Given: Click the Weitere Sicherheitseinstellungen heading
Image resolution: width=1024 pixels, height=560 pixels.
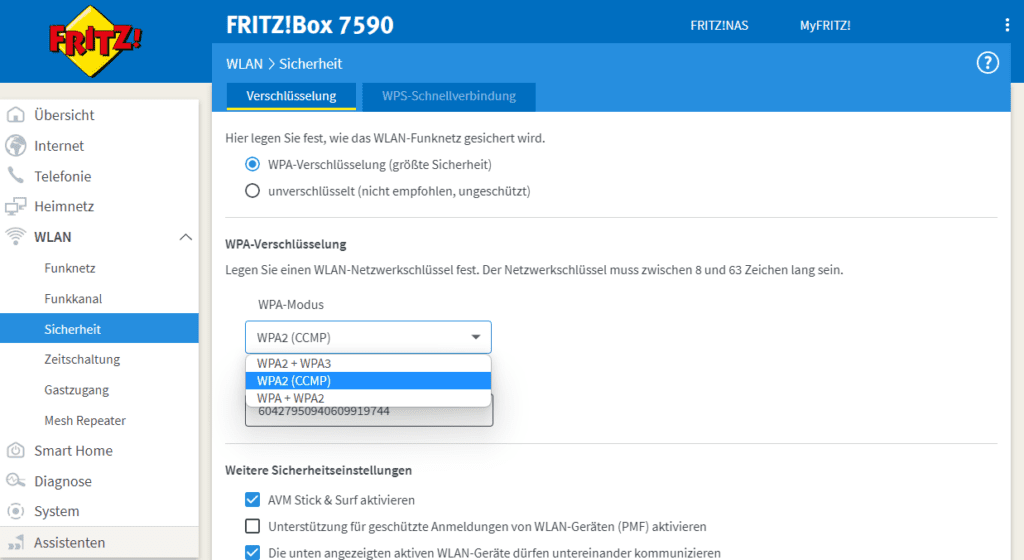Looking at the screenshot, I should coord(319,470).
